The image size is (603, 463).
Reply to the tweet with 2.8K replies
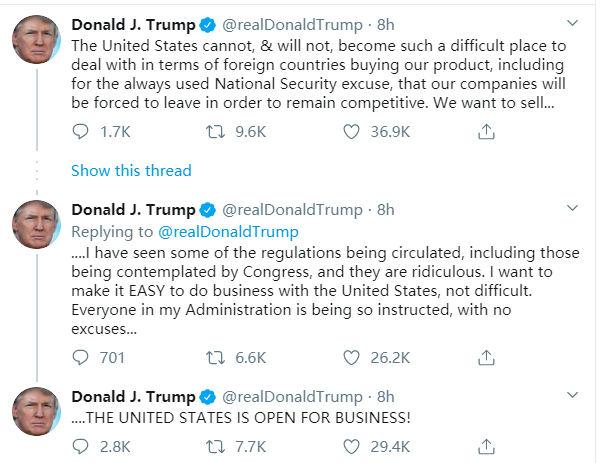point(83,446)
